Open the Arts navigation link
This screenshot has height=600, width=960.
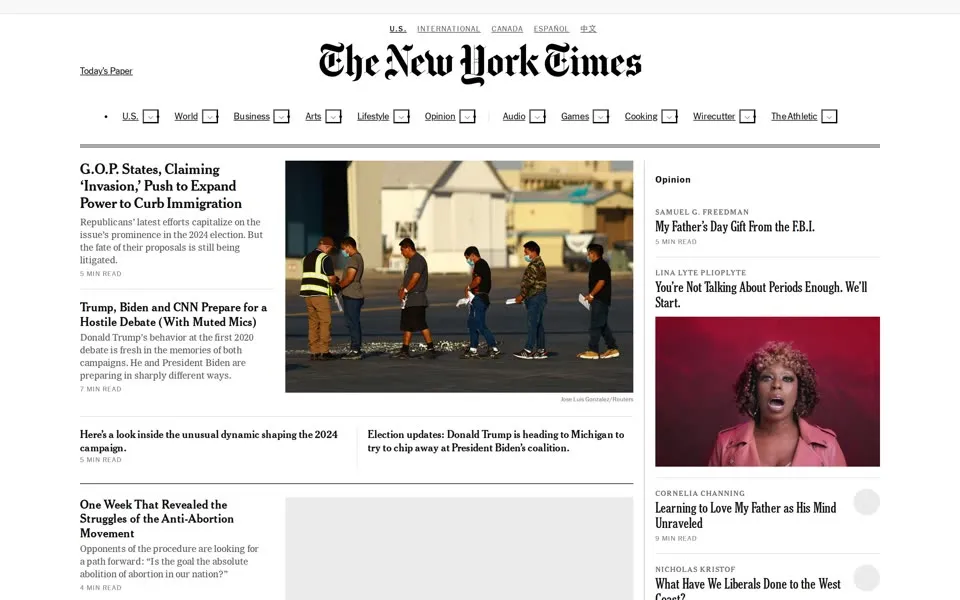click(x=313, y=116)
